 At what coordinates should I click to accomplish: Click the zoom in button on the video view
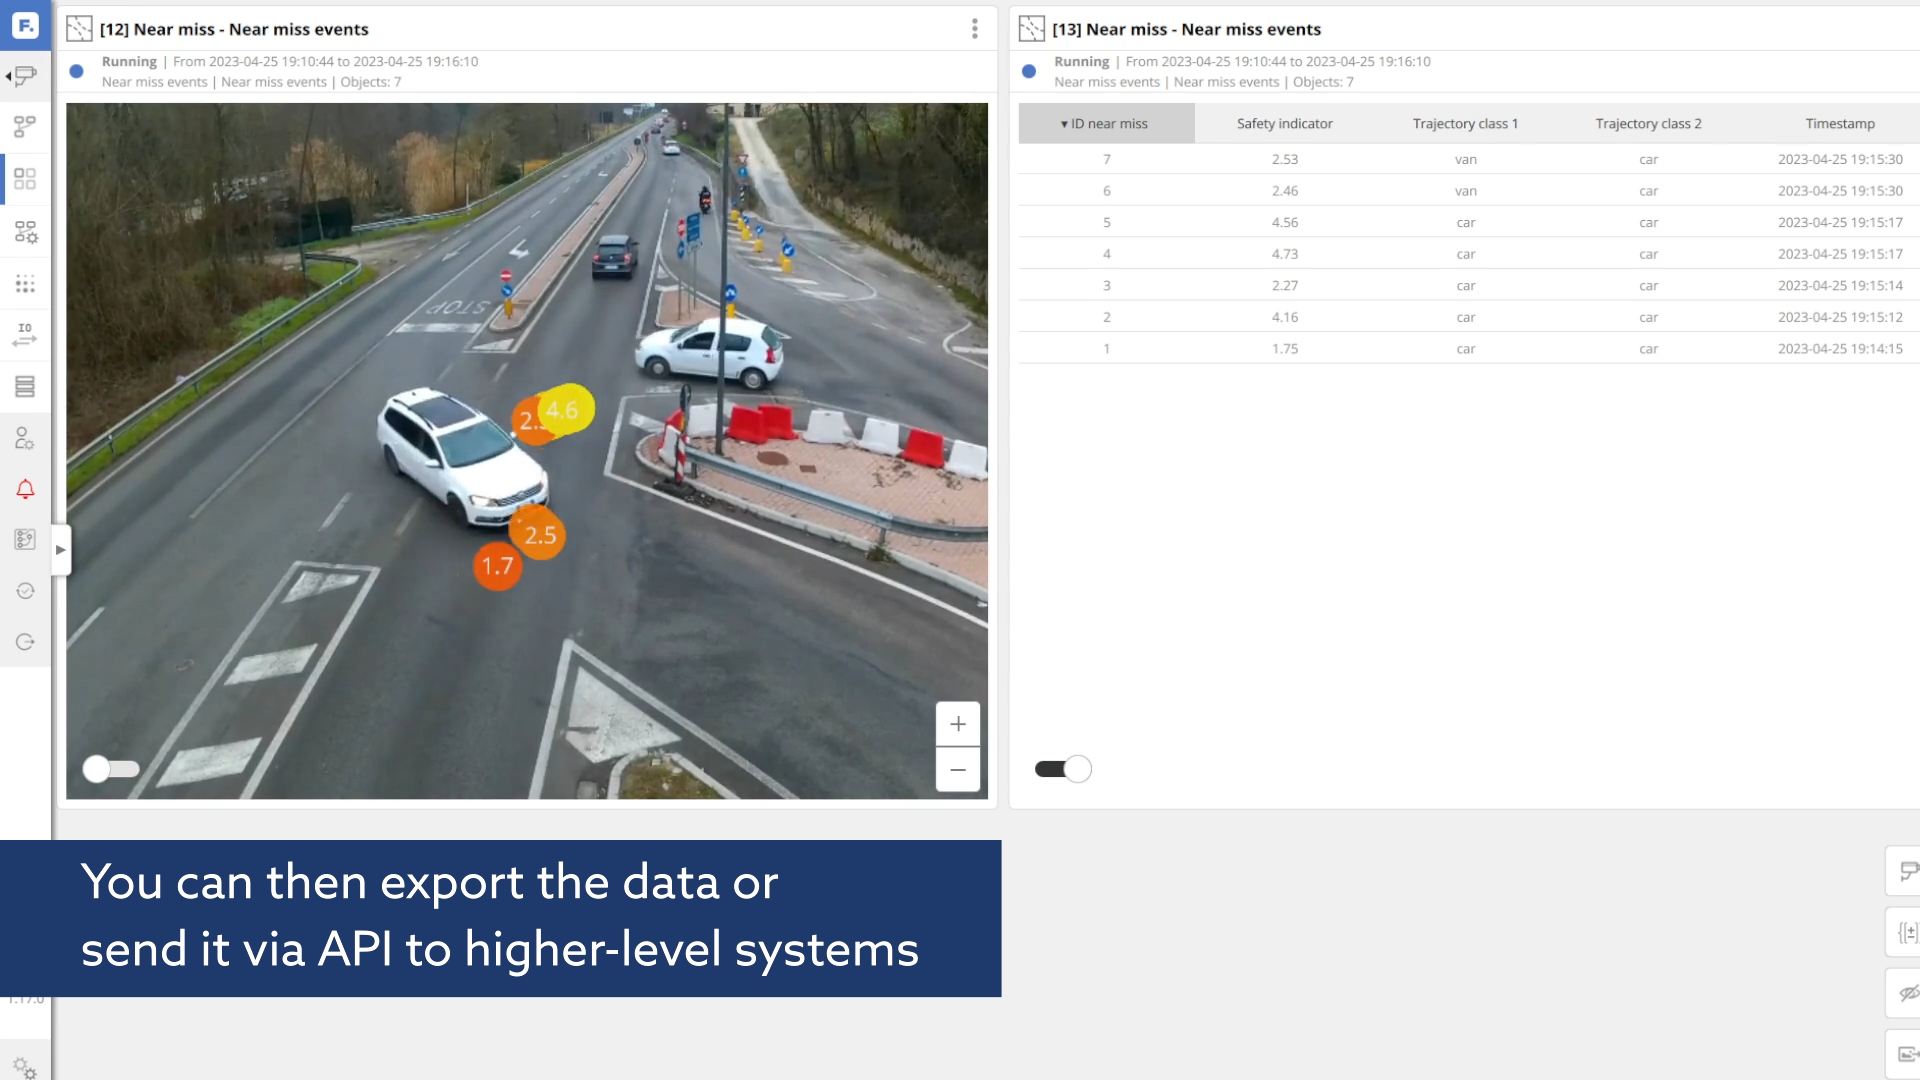[957, 723]
